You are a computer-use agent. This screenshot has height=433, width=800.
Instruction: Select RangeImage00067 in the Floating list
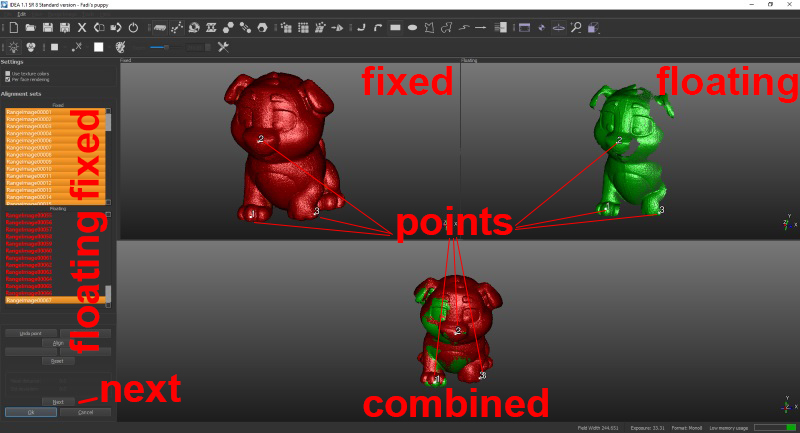click(55, 300)
